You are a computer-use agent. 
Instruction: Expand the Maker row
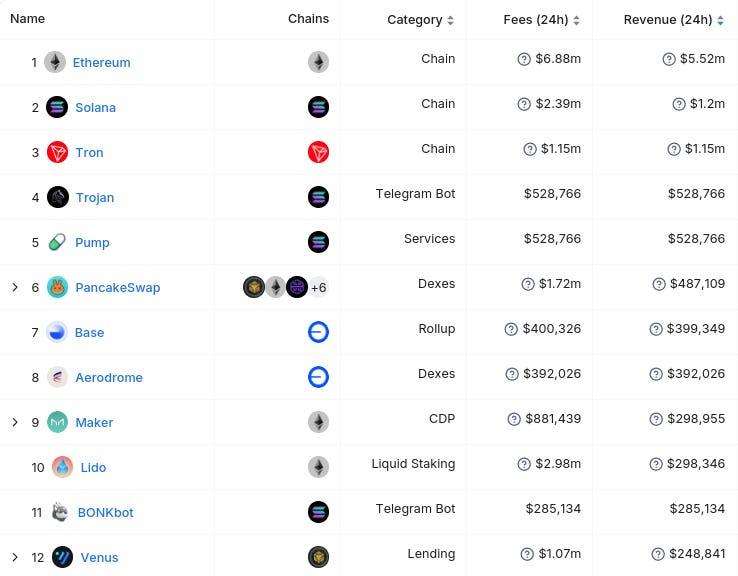tap(15, 422)
